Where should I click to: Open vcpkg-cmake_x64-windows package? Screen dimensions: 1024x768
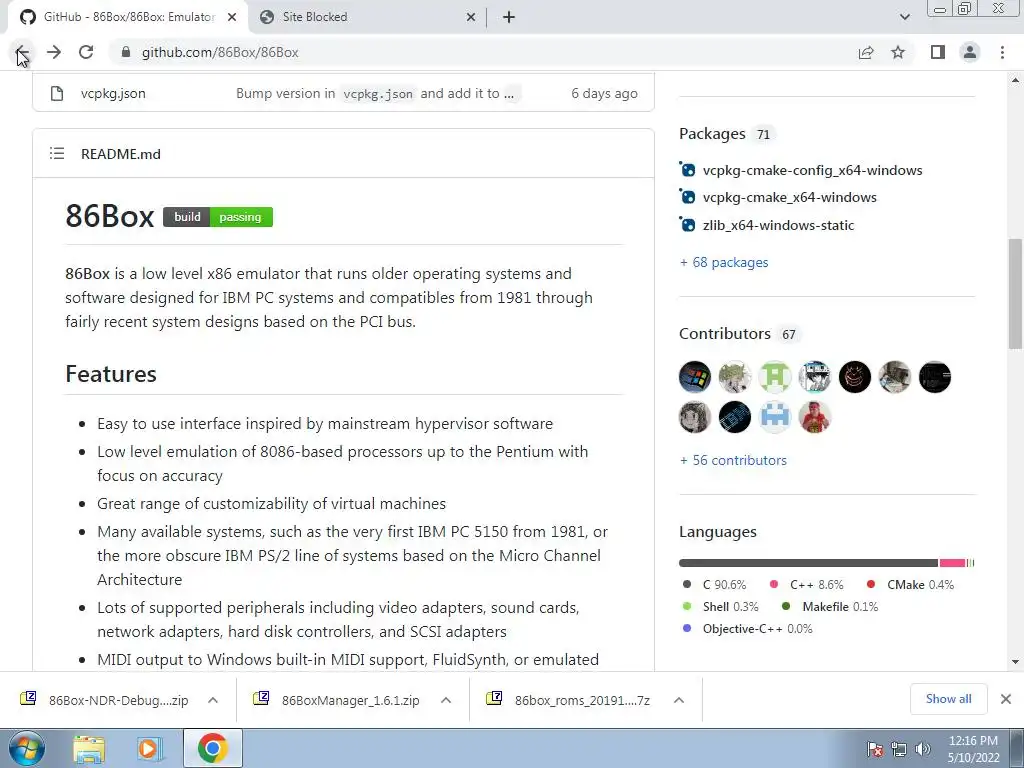790,197
